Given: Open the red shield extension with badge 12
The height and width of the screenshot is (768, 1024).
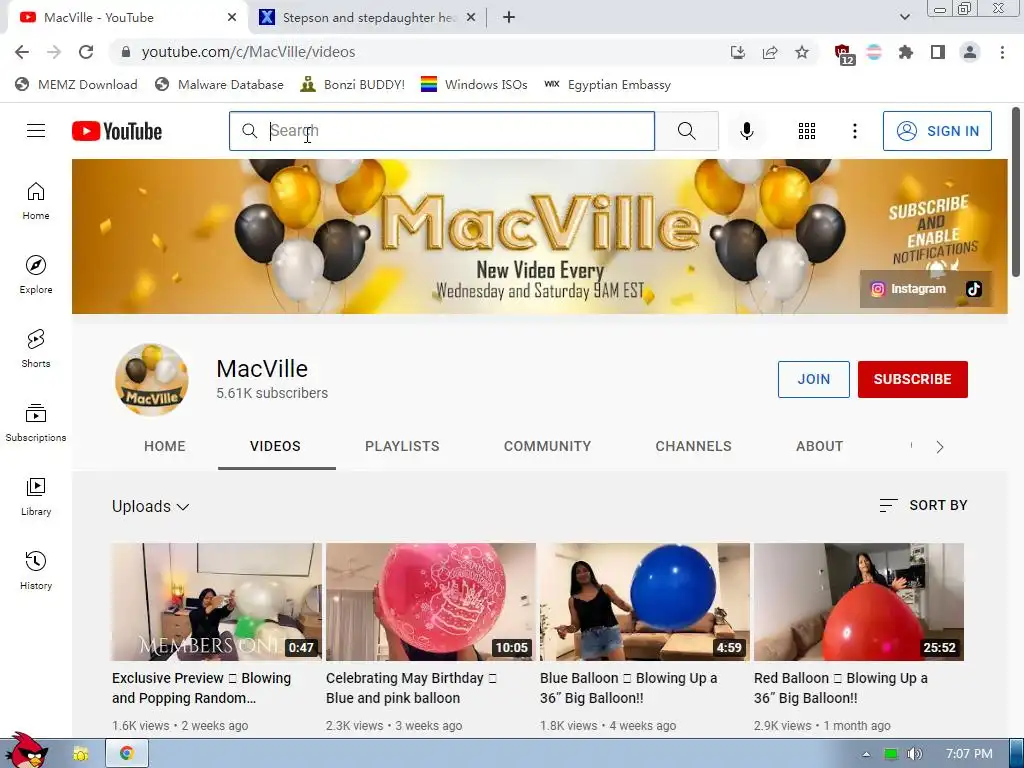Looking at the screenshot, I should [843, 54].
